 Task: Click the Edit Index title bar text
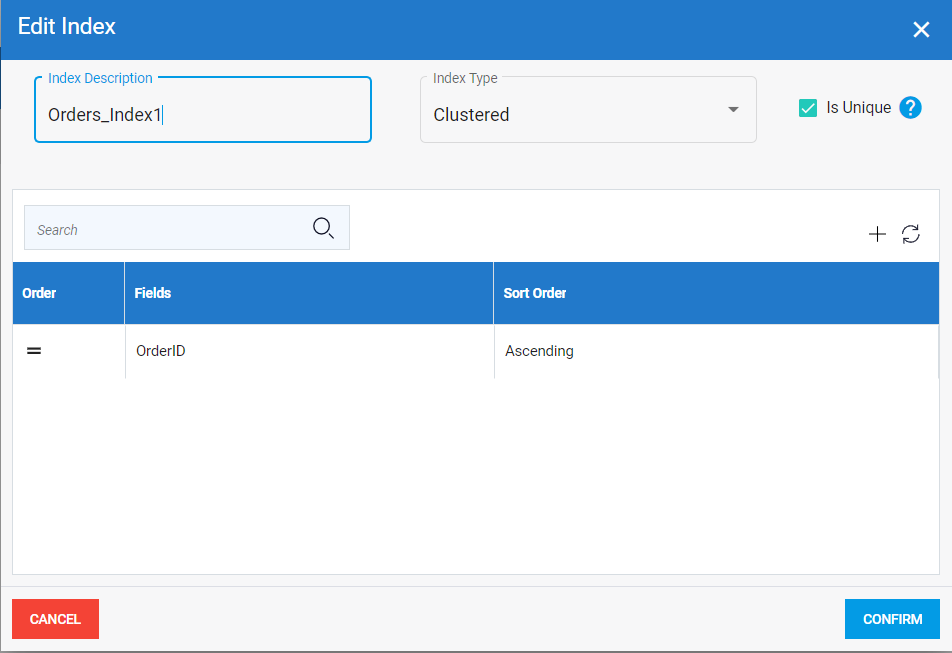pos(67,27)
